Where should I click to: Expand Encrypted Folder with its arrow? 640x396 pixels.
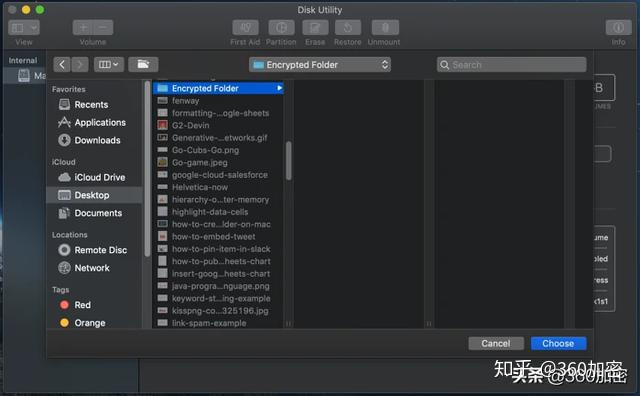point(280,88)
